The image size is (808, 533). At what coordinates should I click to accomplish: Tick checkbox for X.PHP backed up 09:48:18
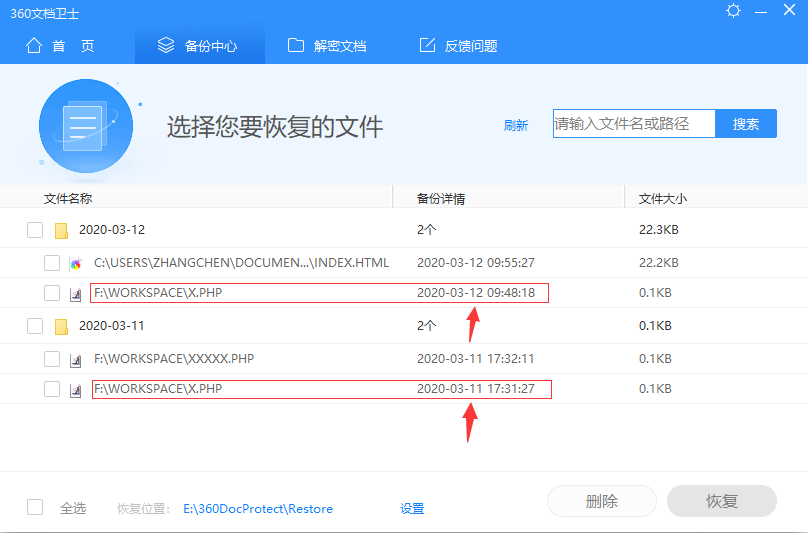(x=52, y=293)
